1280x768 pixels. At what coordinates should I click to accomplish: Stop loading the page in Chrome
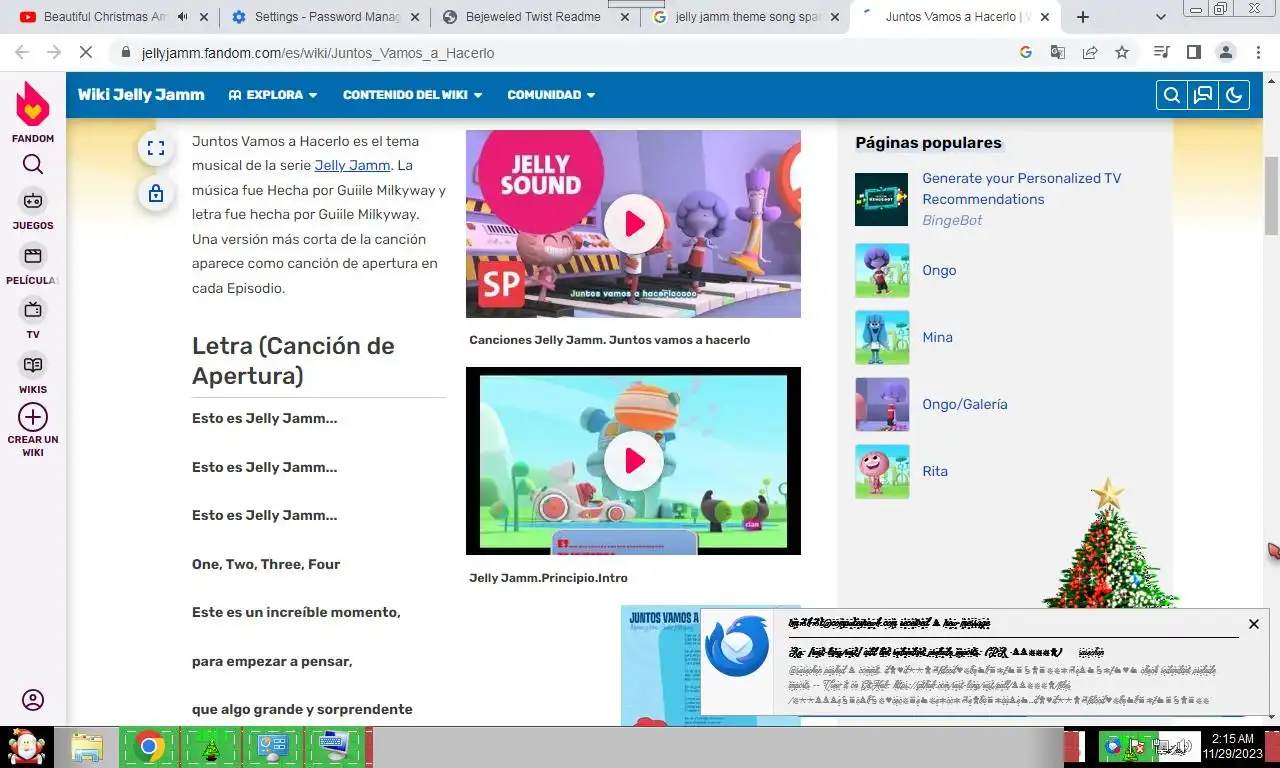(87, 52)
